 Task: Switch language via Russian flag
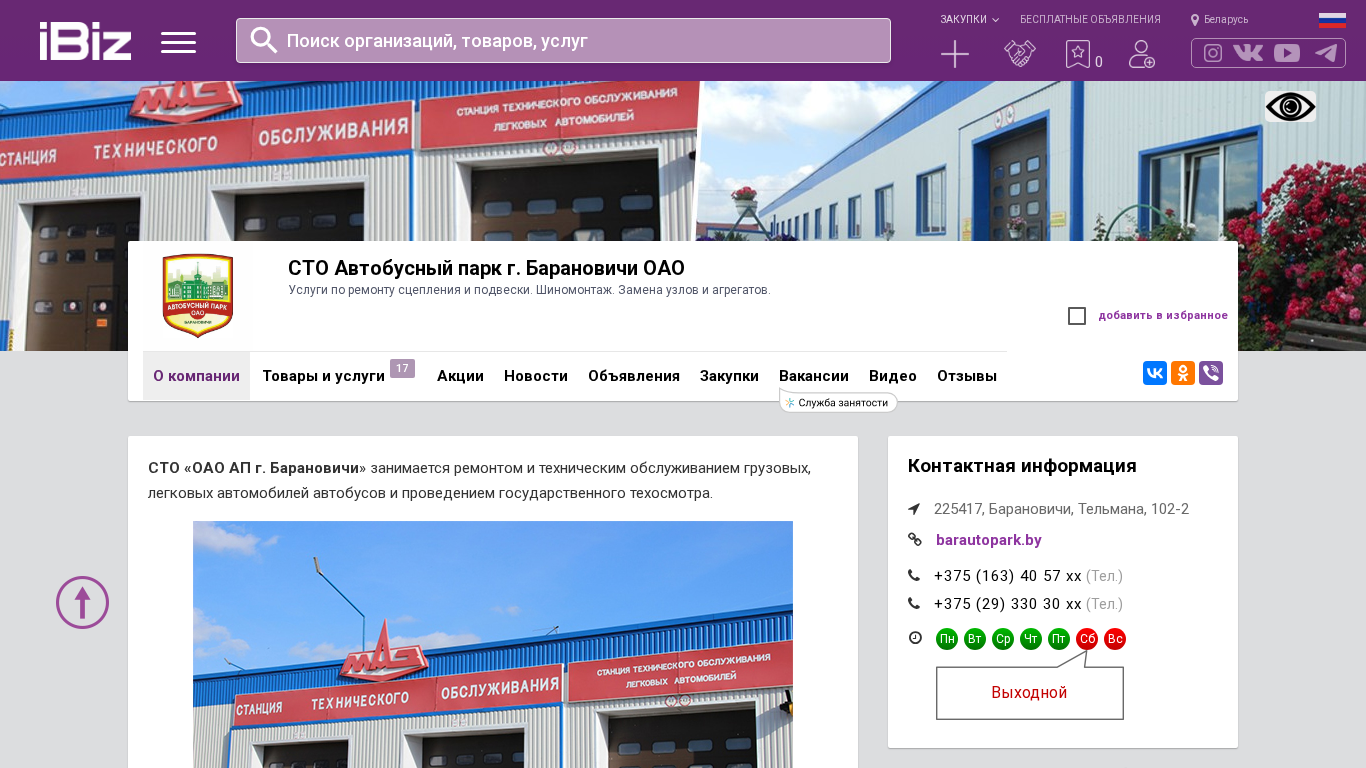pos(1332,20)
